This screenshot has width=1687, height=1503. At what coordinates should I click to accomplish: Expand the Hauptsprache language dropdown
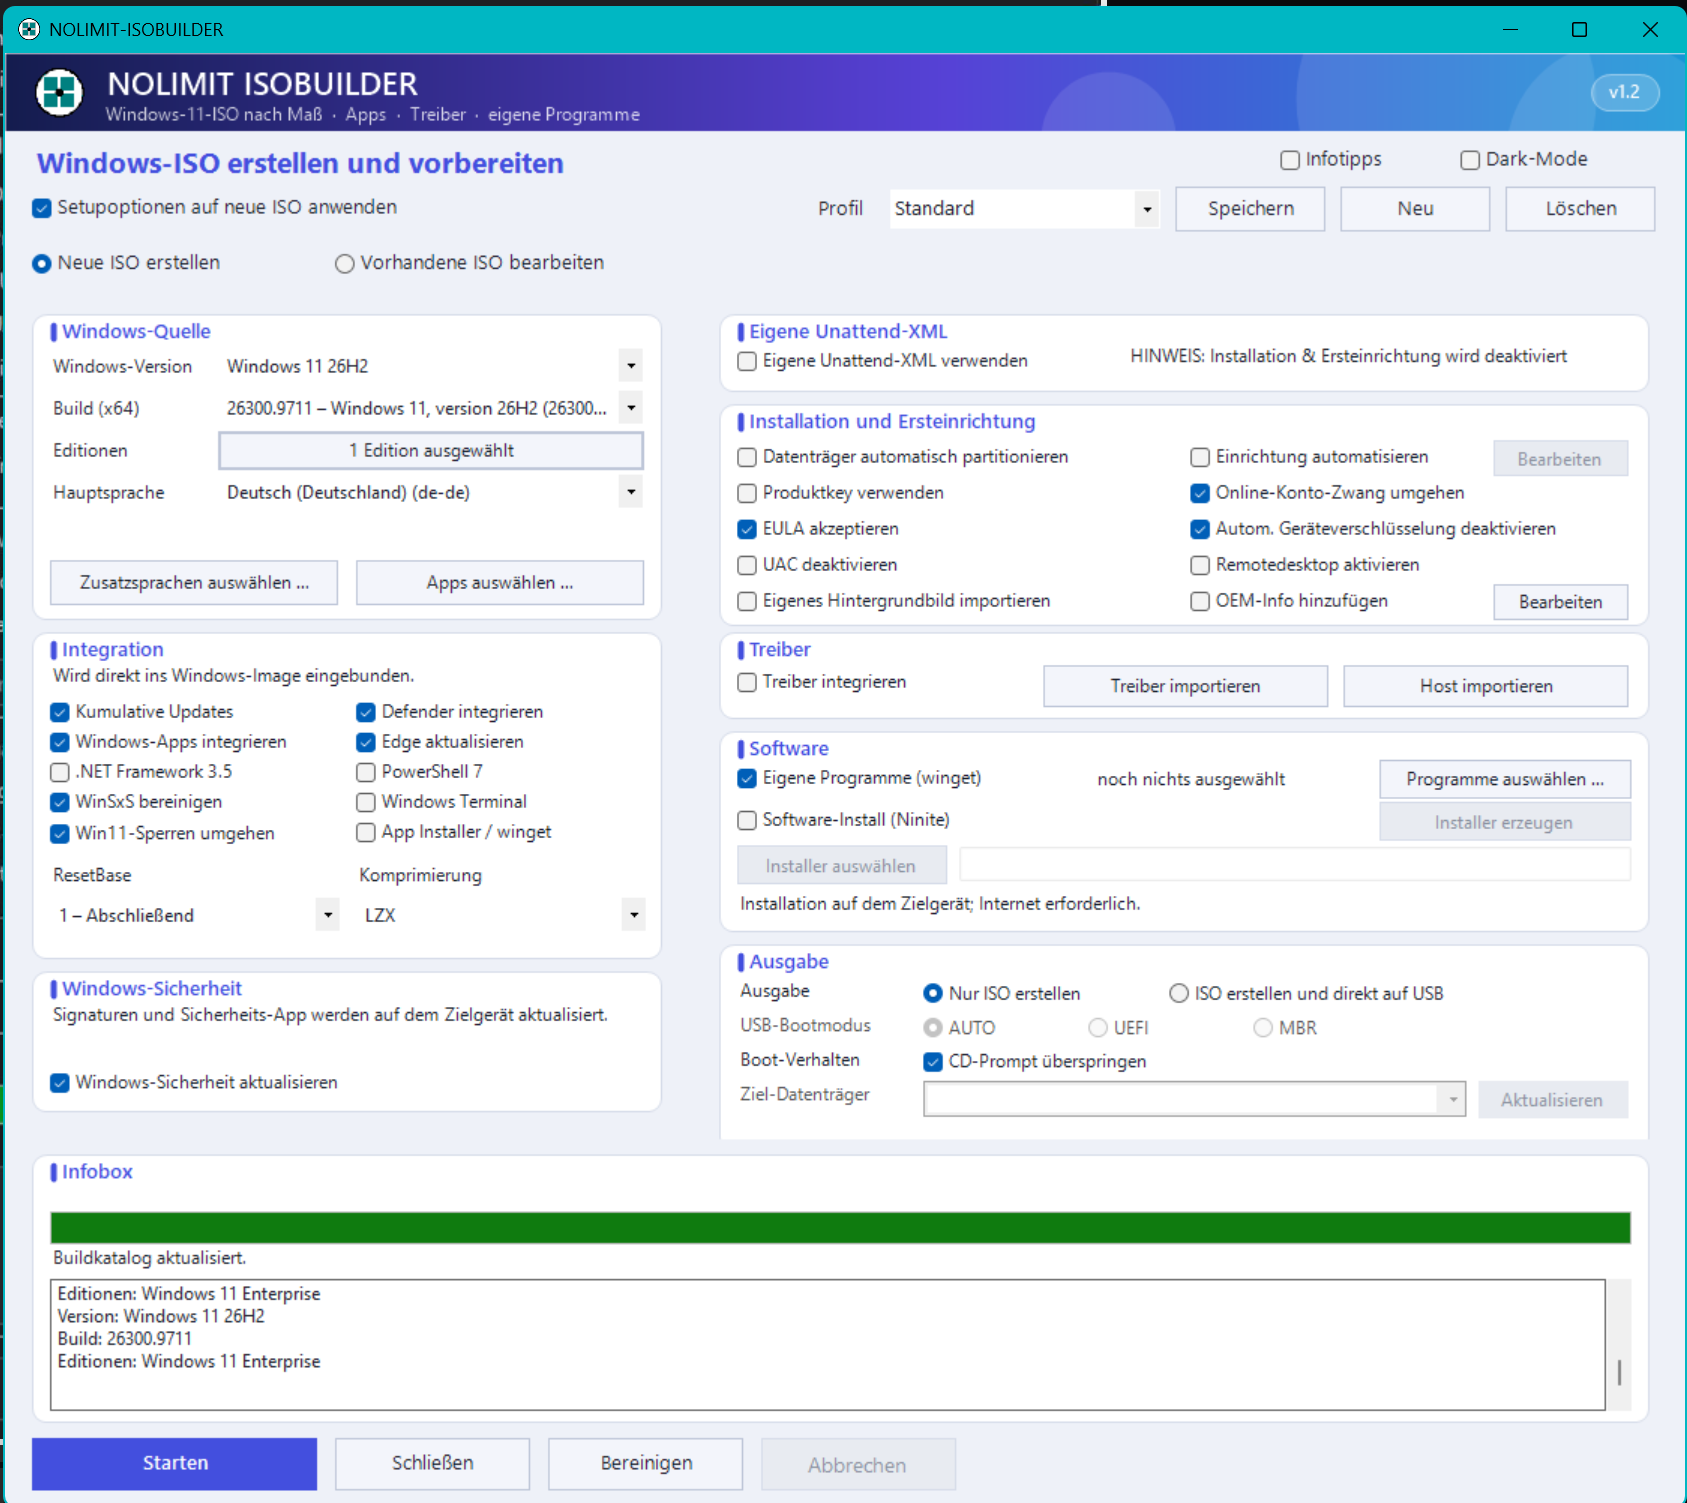point(433,492)
